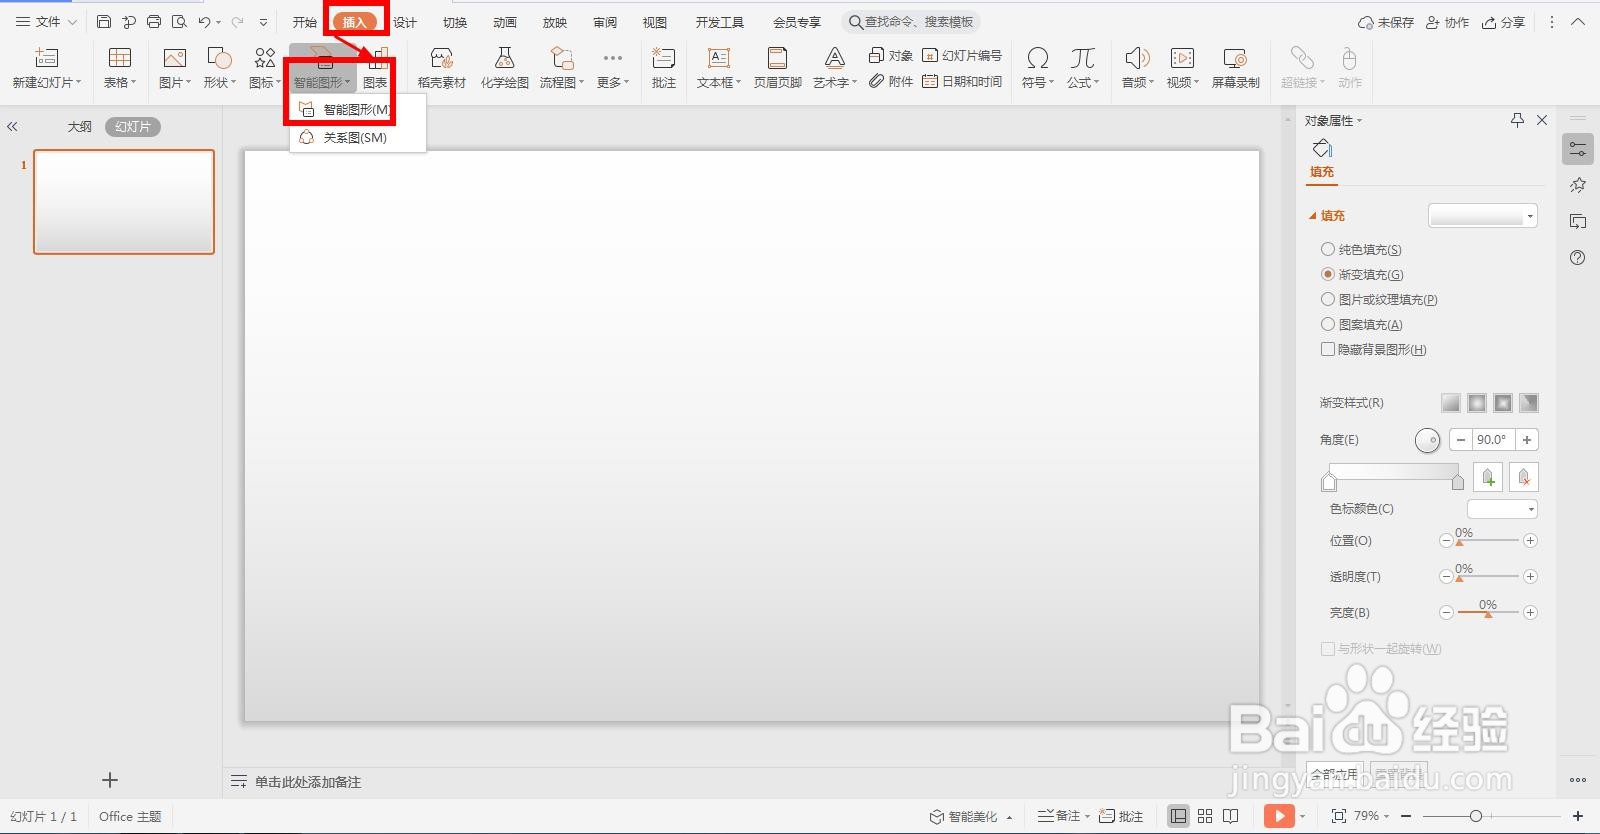1600x834 pixels.
Task: Adjust the 透明度 transparency slider
Action: click(1488, 577)
